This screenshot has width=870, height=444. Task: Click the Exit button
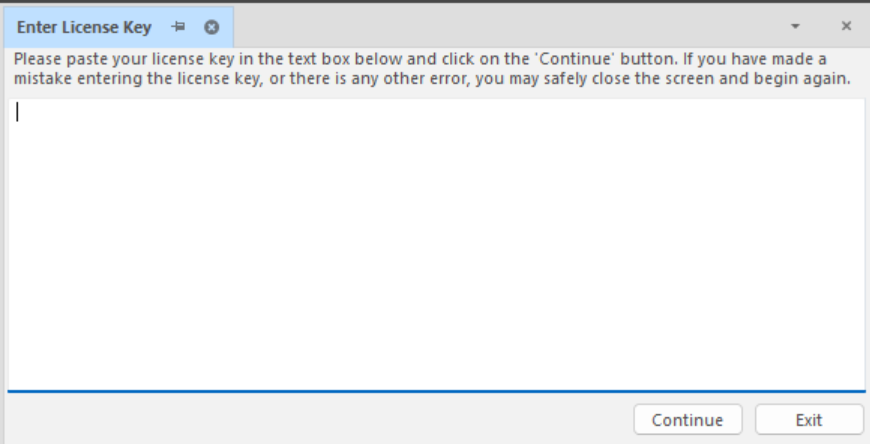(x=809, y=420)
